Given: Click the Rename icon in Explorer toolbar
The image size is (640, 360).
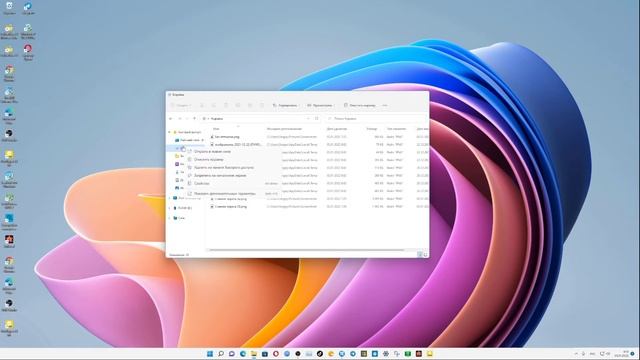Looking at the screenshot, I should [x=238, y=105].
